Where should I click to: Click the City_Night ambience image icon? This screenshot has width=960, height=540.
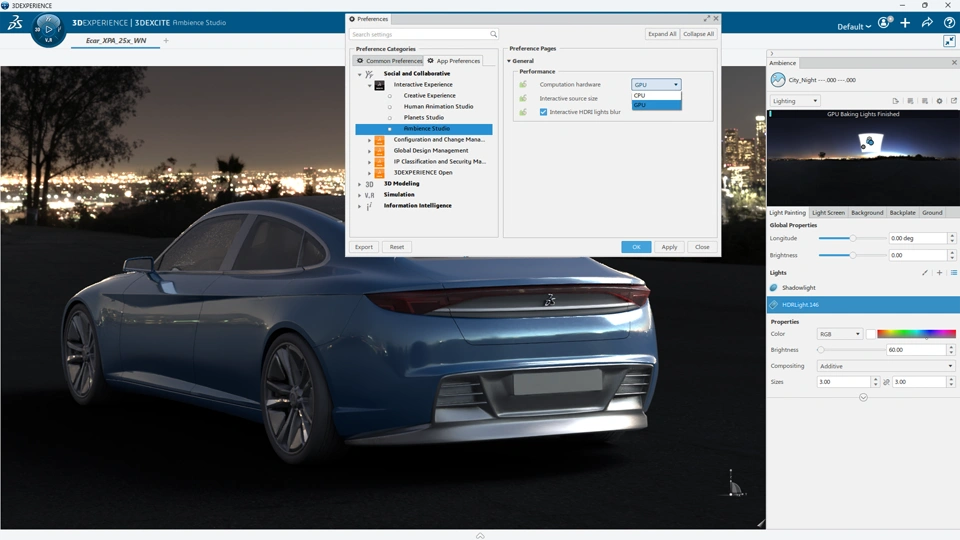778,80
